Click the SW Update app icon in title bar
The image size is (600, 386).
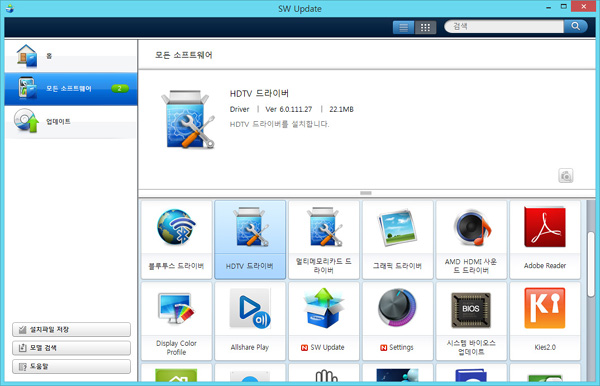coord(10,8)
